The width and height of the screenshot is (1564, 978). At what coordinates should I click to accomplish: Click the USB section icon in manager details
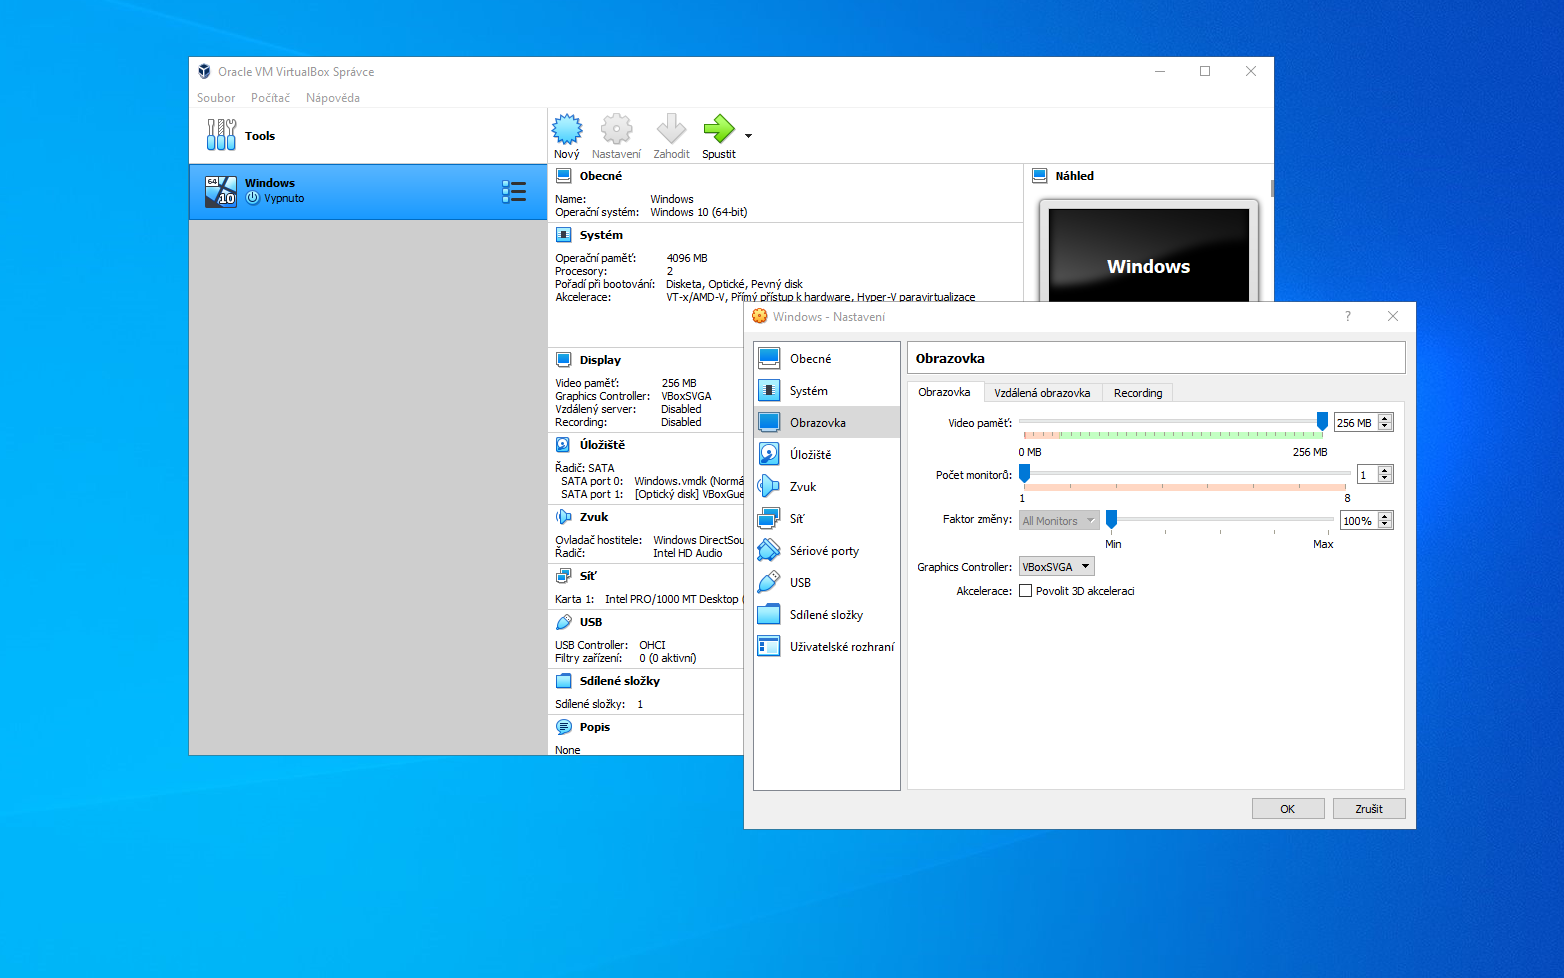[564, 622]
